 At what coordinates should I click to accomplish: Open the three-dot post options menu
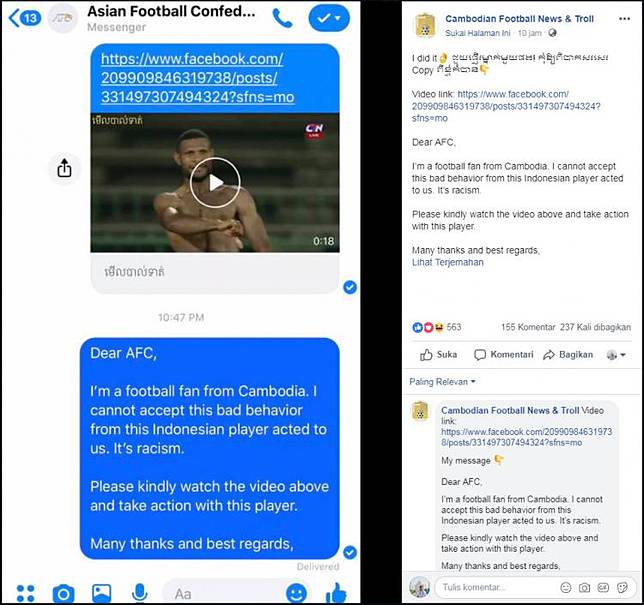[x=624, y=18]
